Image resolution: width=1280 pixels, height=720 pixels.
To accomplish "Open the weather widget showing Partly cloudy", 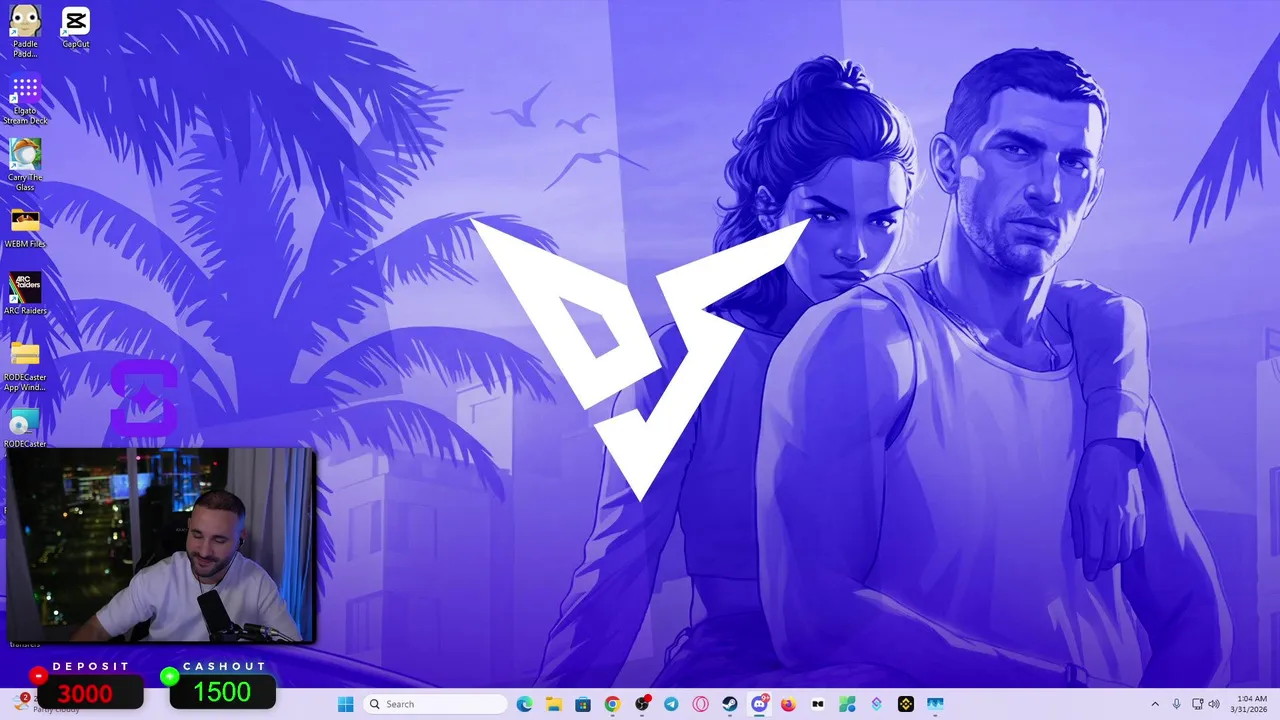I will click(x=45, y=704).
